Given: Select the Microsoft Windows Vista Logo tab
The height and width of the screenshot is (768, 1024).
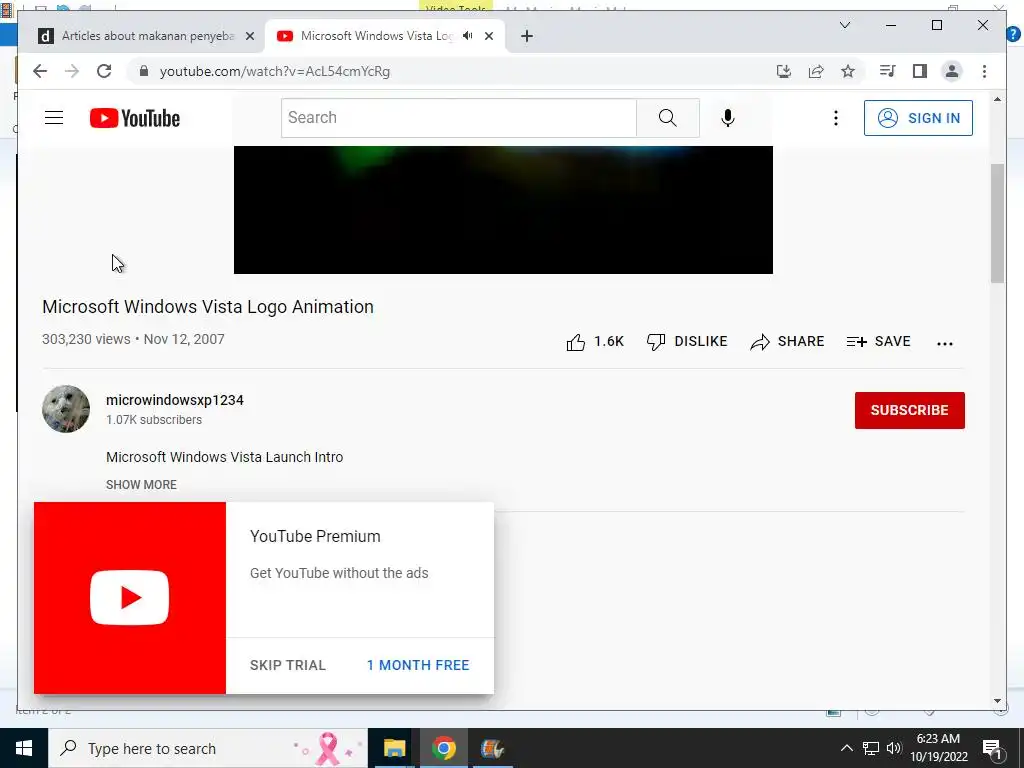Looking at the screenshot, I should [x=376, y=36].
